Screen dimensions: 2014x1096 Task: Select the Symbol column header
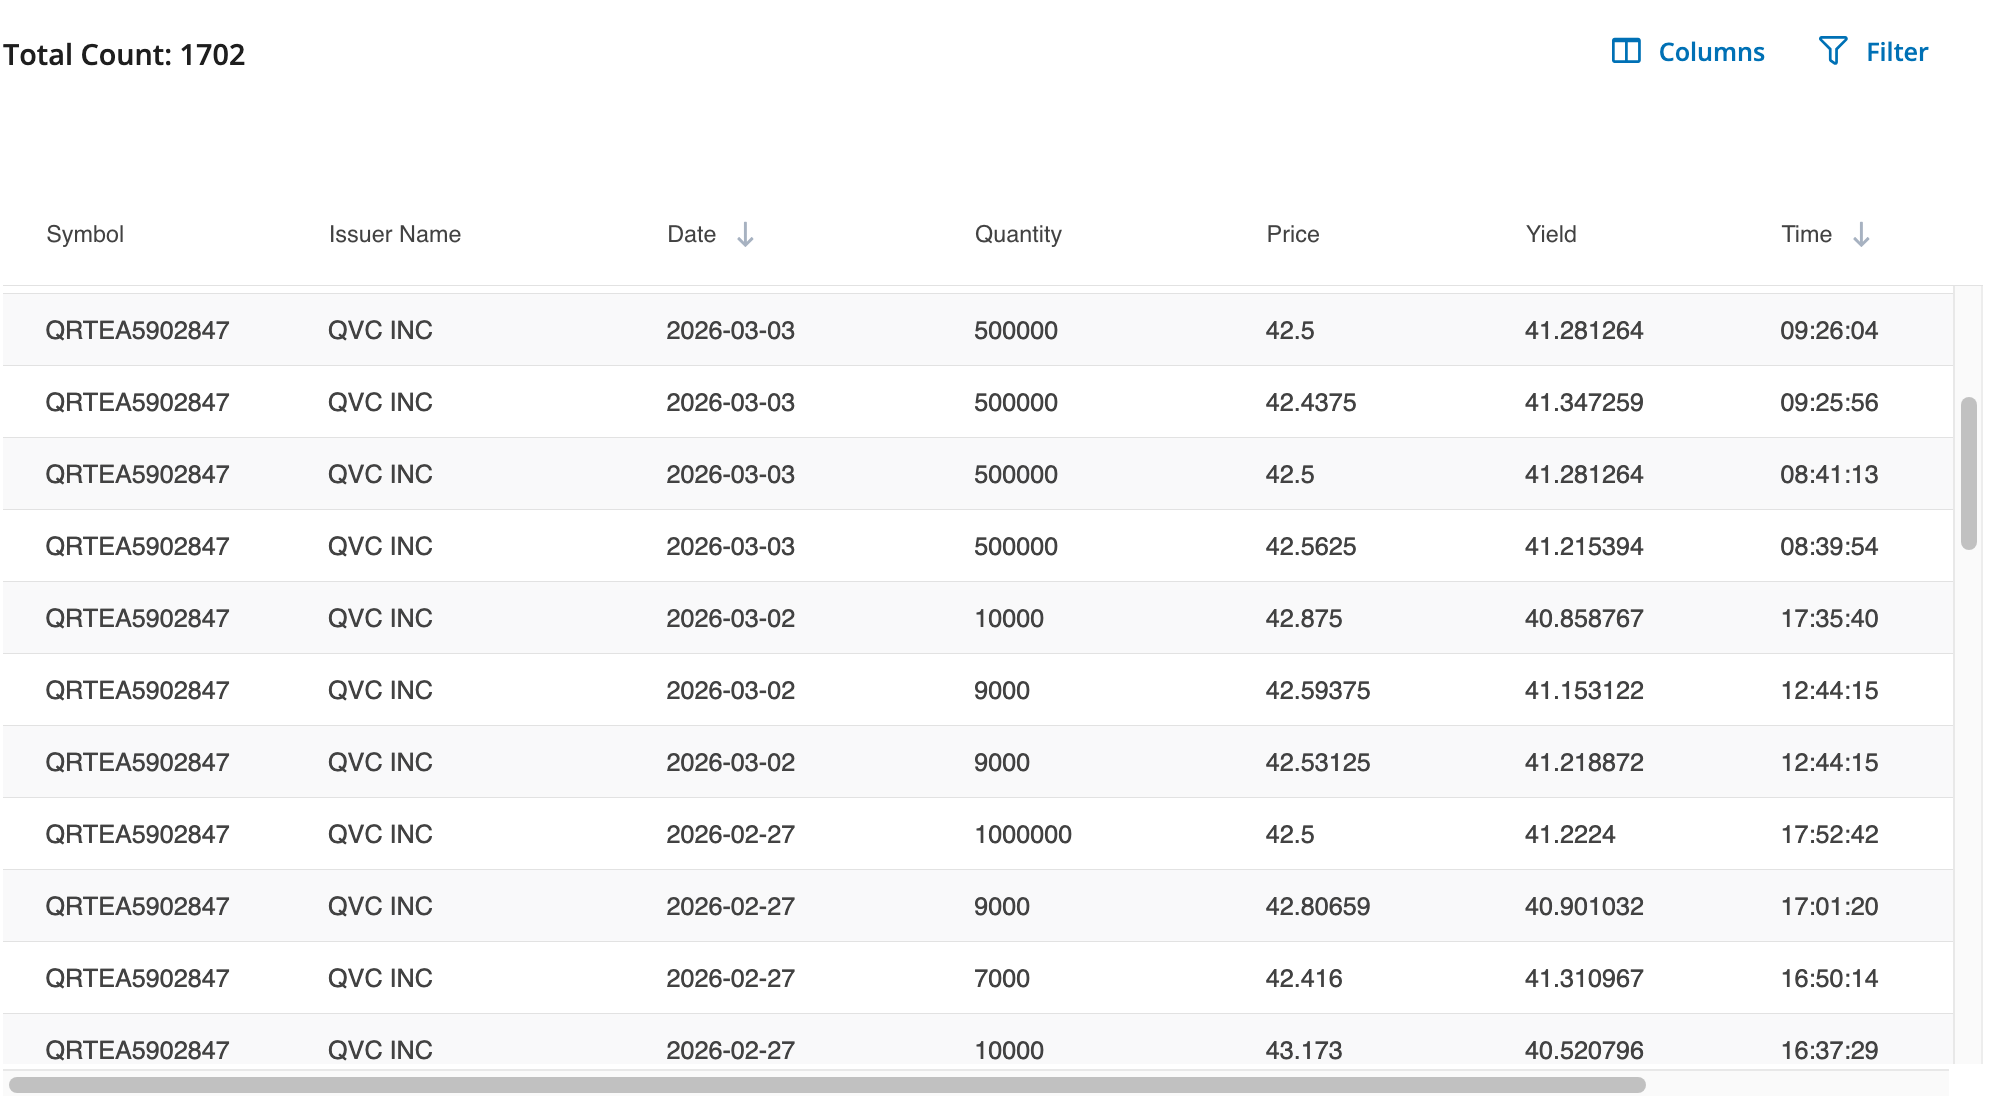tap(85, 234)
